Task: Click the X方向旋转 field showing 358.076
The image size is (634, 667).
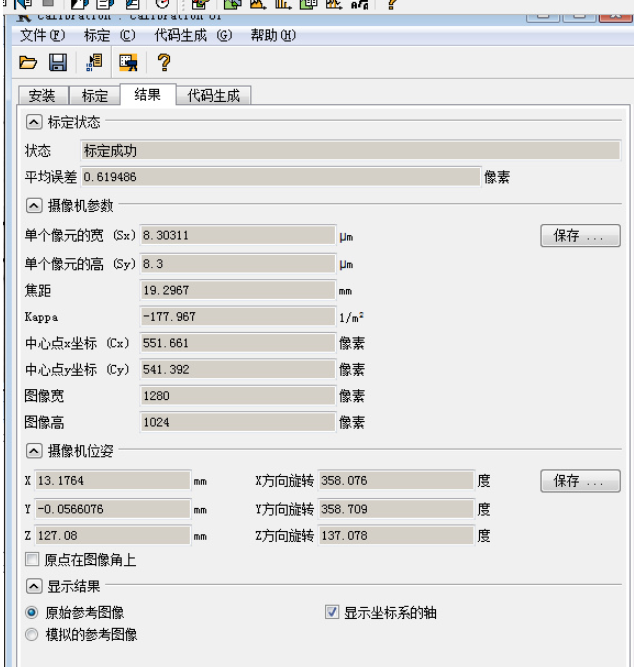Action: (396, 481)
